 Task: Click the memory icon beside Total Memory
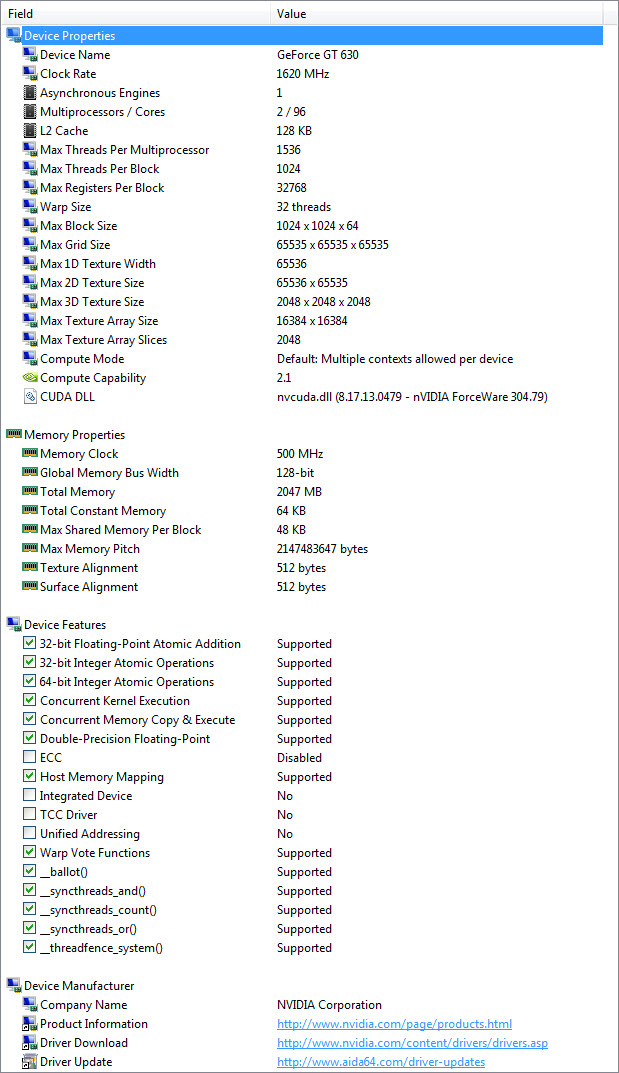pyautogui.click(x=29, y=491)
